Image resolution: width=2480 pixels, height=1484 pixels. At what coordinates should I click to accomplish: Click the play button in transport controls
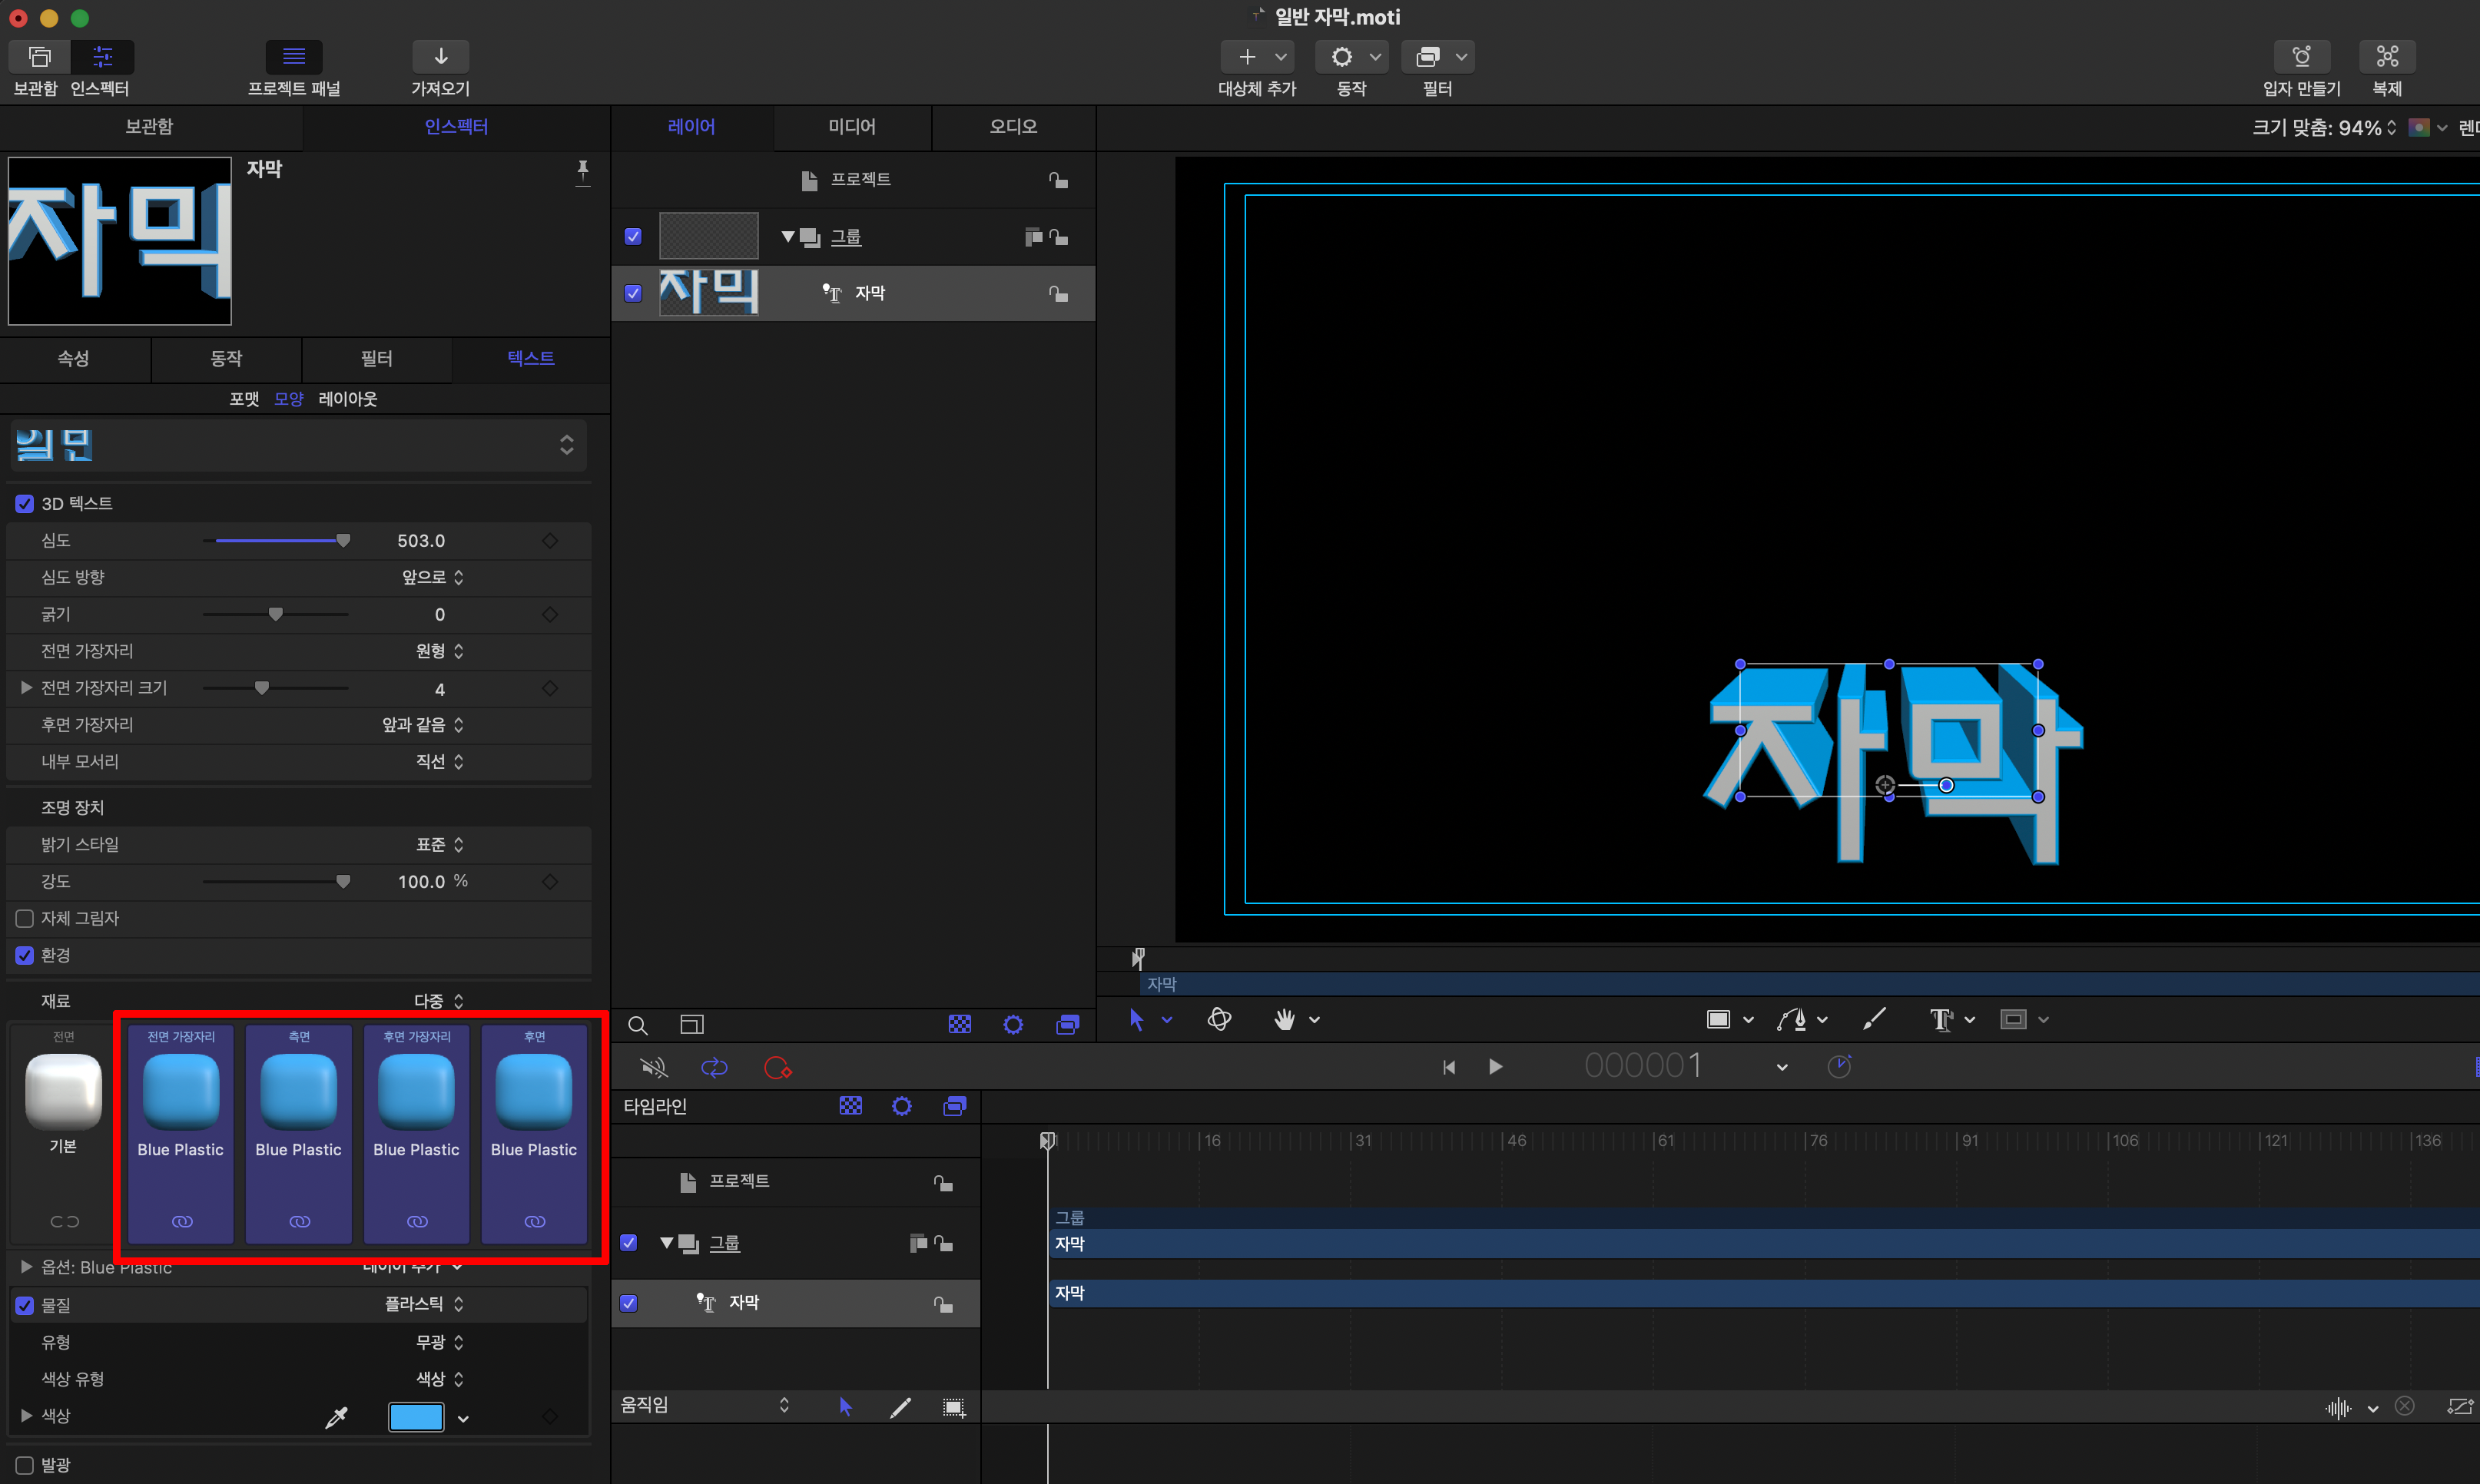point(1495,1067)
